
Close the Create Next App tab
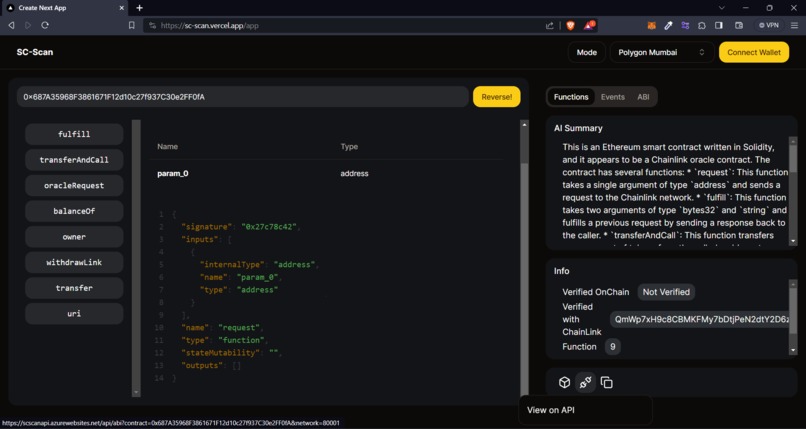coord(122,8)
